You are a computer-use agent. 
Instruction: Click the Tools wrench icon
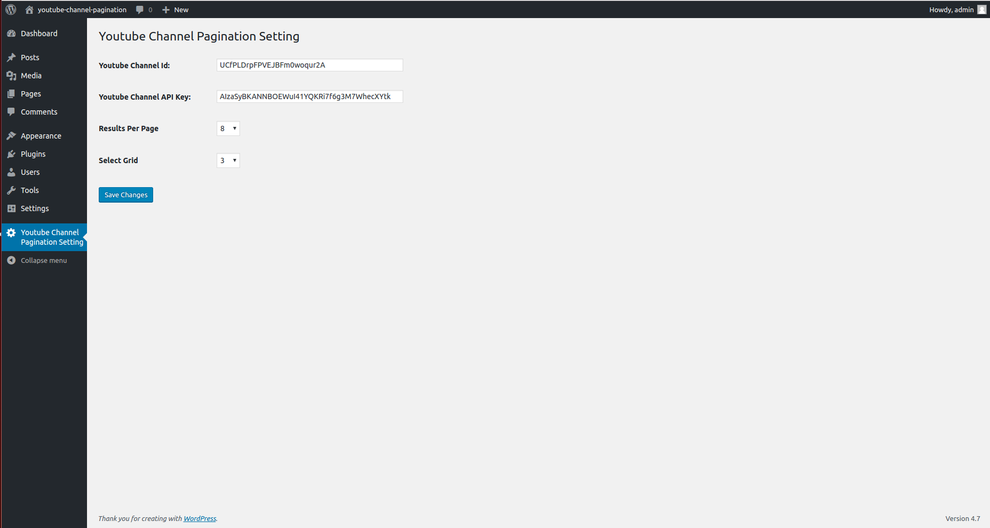[11, 190]
